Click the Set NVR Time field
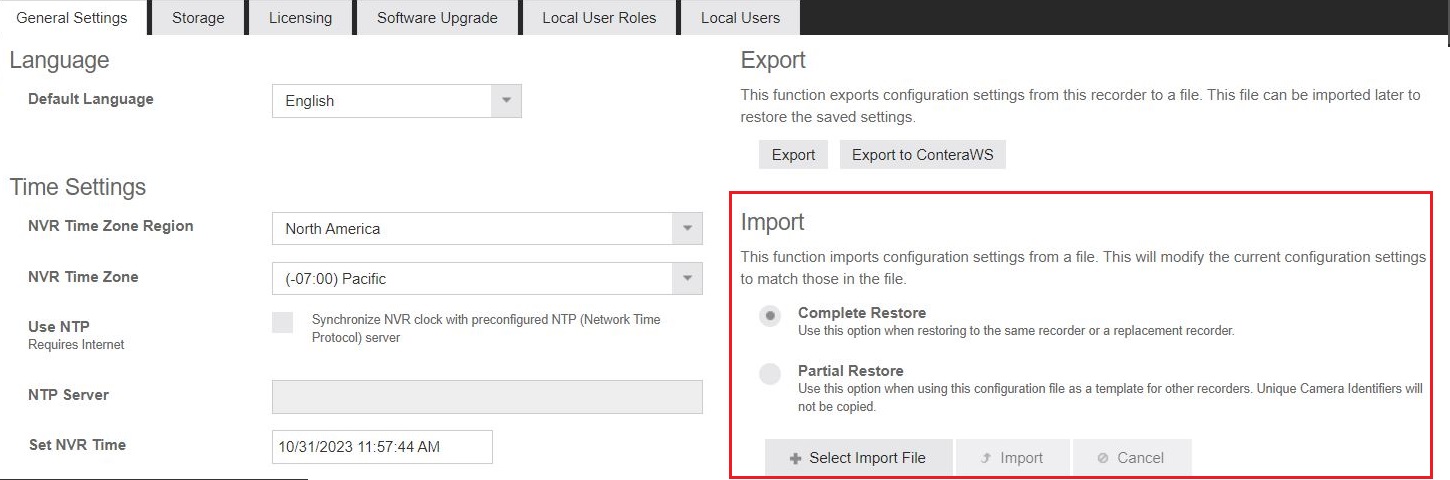The image size is (1450, 480). (x=382, y=447)
